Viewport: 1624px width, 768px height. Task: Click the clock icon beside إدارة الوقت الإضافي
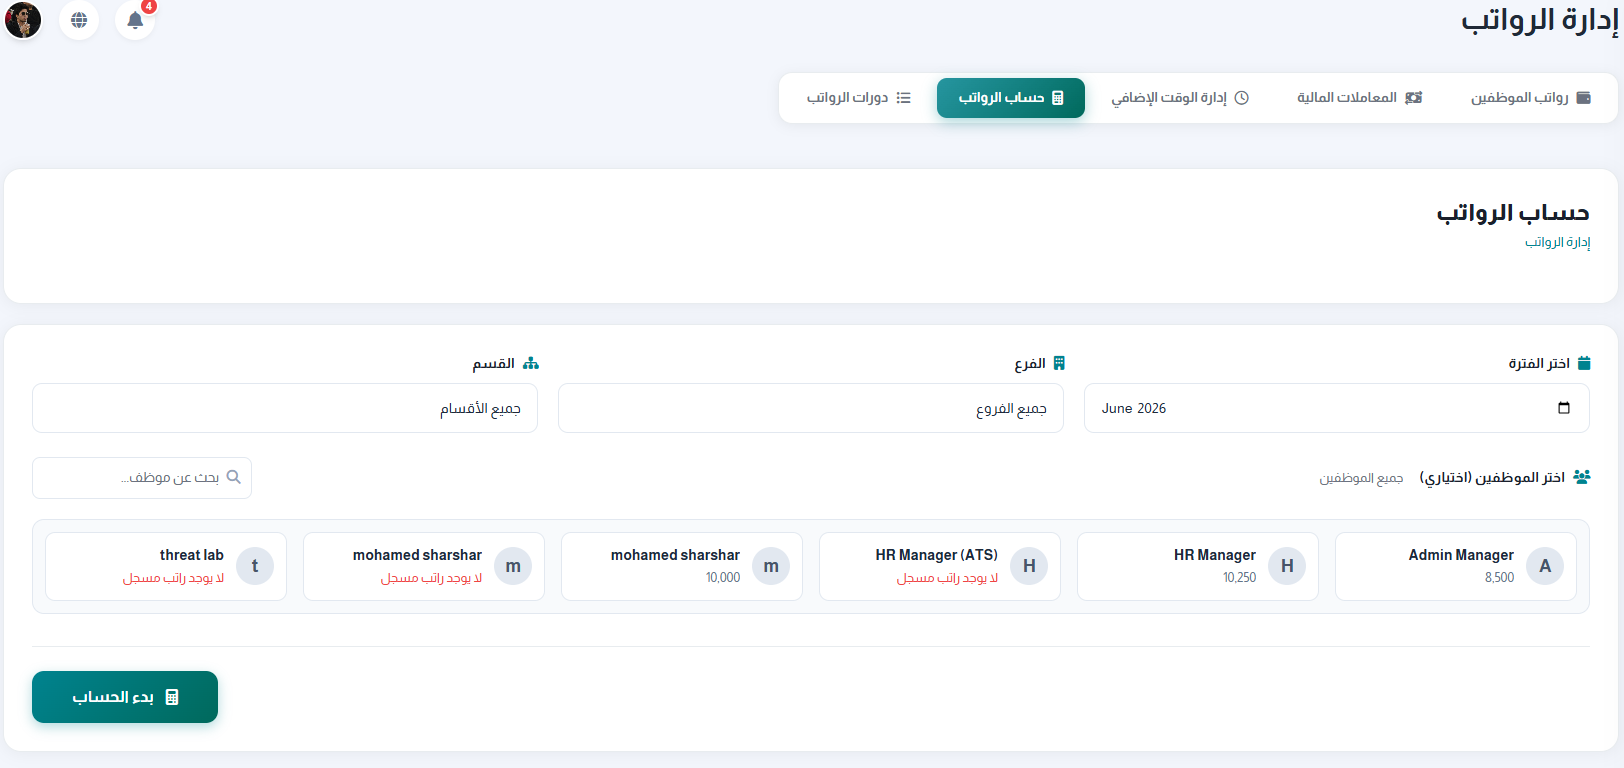[1241, 98]
